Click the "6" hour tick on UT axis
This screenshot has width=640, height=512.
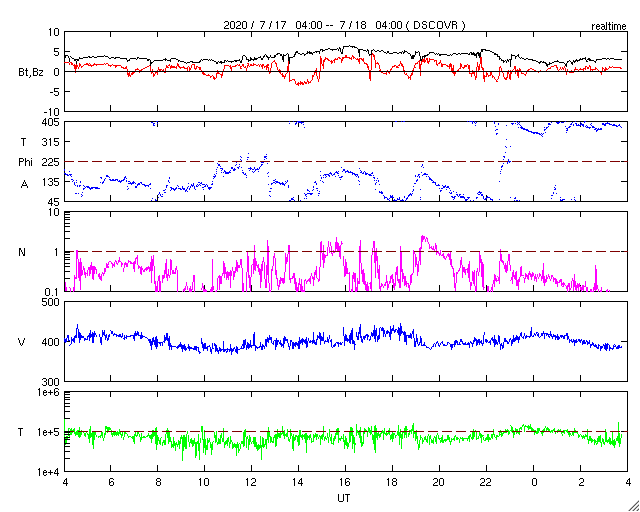[x=111, y=481]
